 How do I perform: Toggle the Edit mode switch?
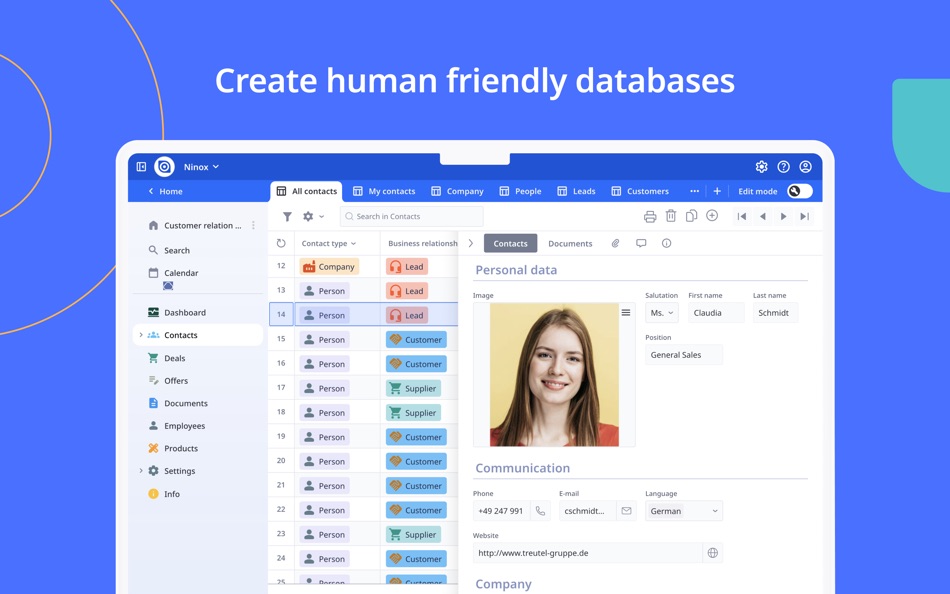(800, 191)
